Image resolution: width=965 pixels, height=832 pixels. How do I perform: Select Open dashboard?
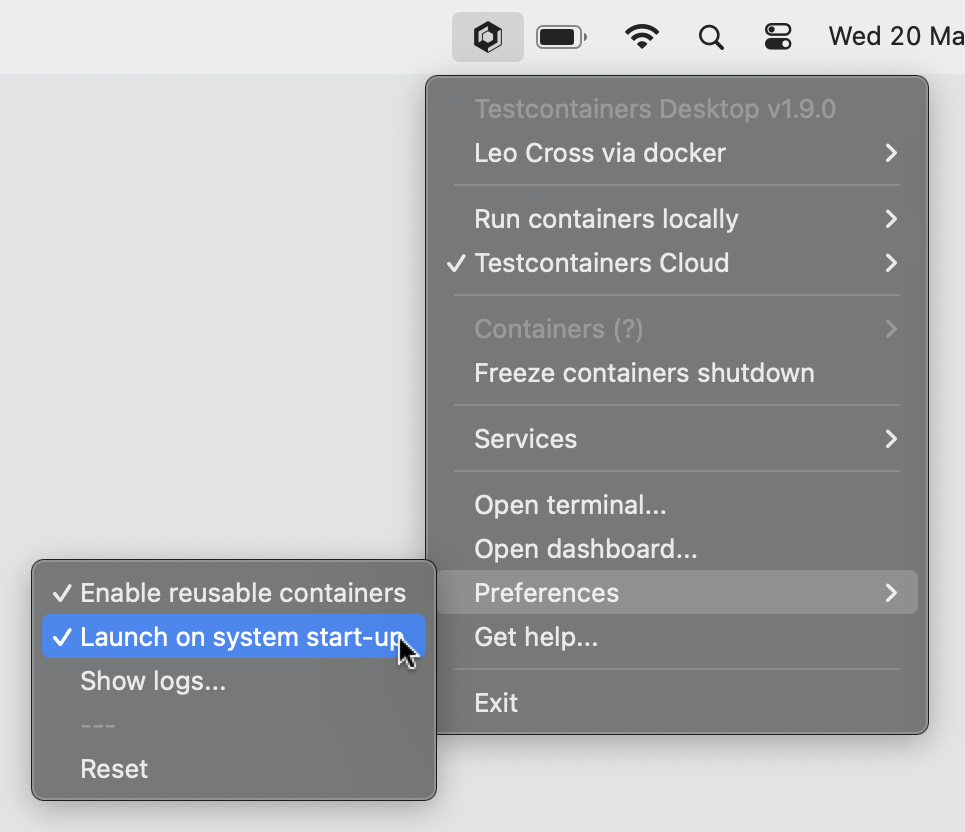tap(586, 548)
